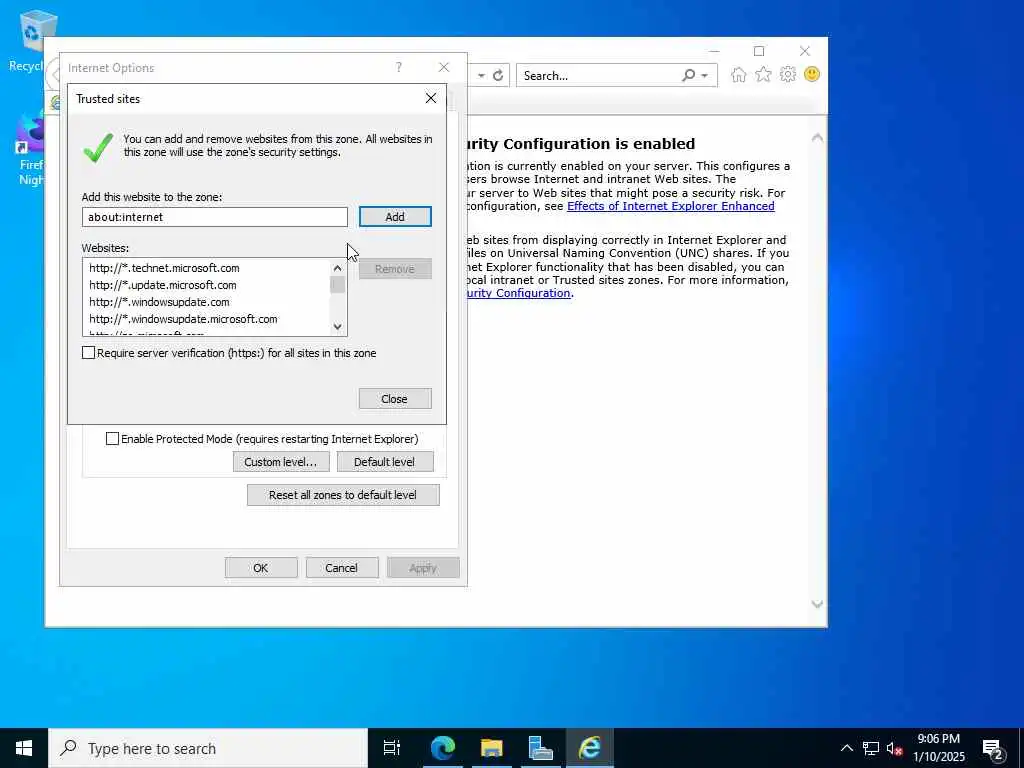Click OK in Internet Options

[x=261, y=568]
